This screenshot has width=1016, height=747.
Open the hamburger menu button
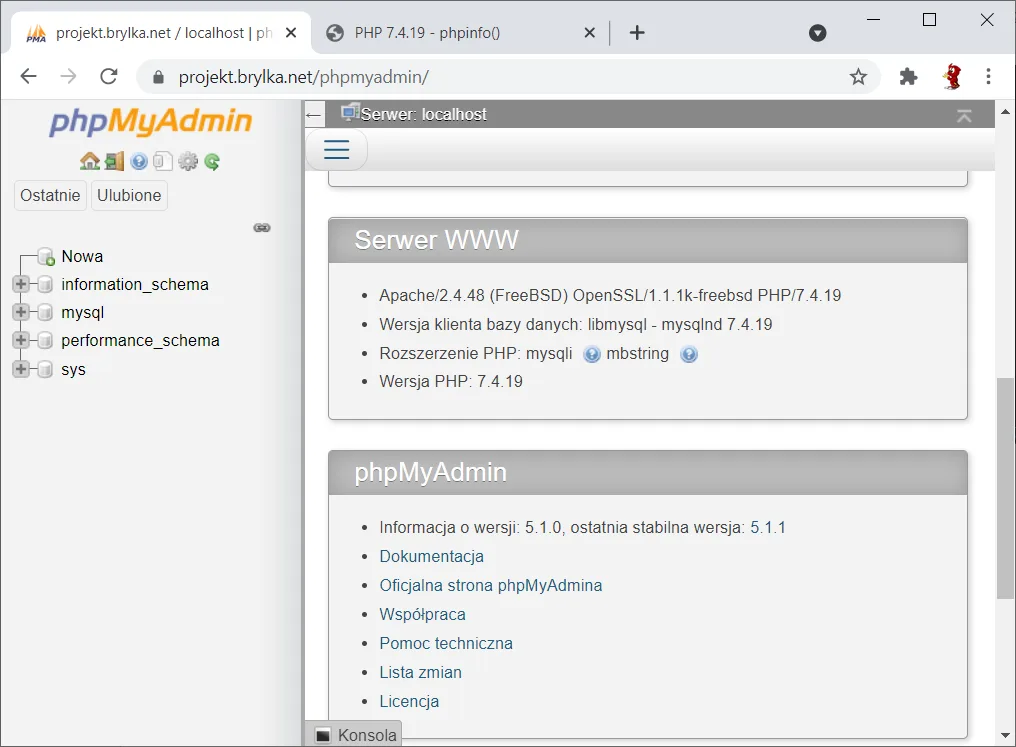[x=336, y=150]
